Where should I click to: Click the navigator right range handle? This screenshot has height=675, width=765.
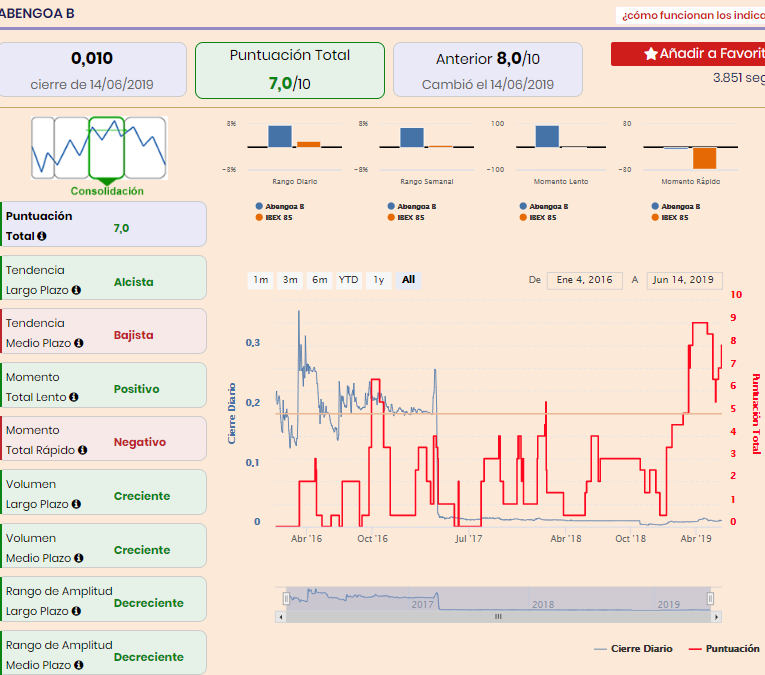(x=710, y=598)
